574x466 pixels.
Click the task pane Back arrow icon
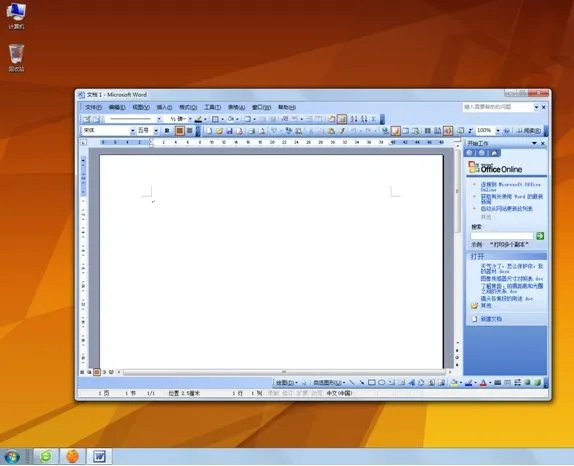tap(470, 153)
